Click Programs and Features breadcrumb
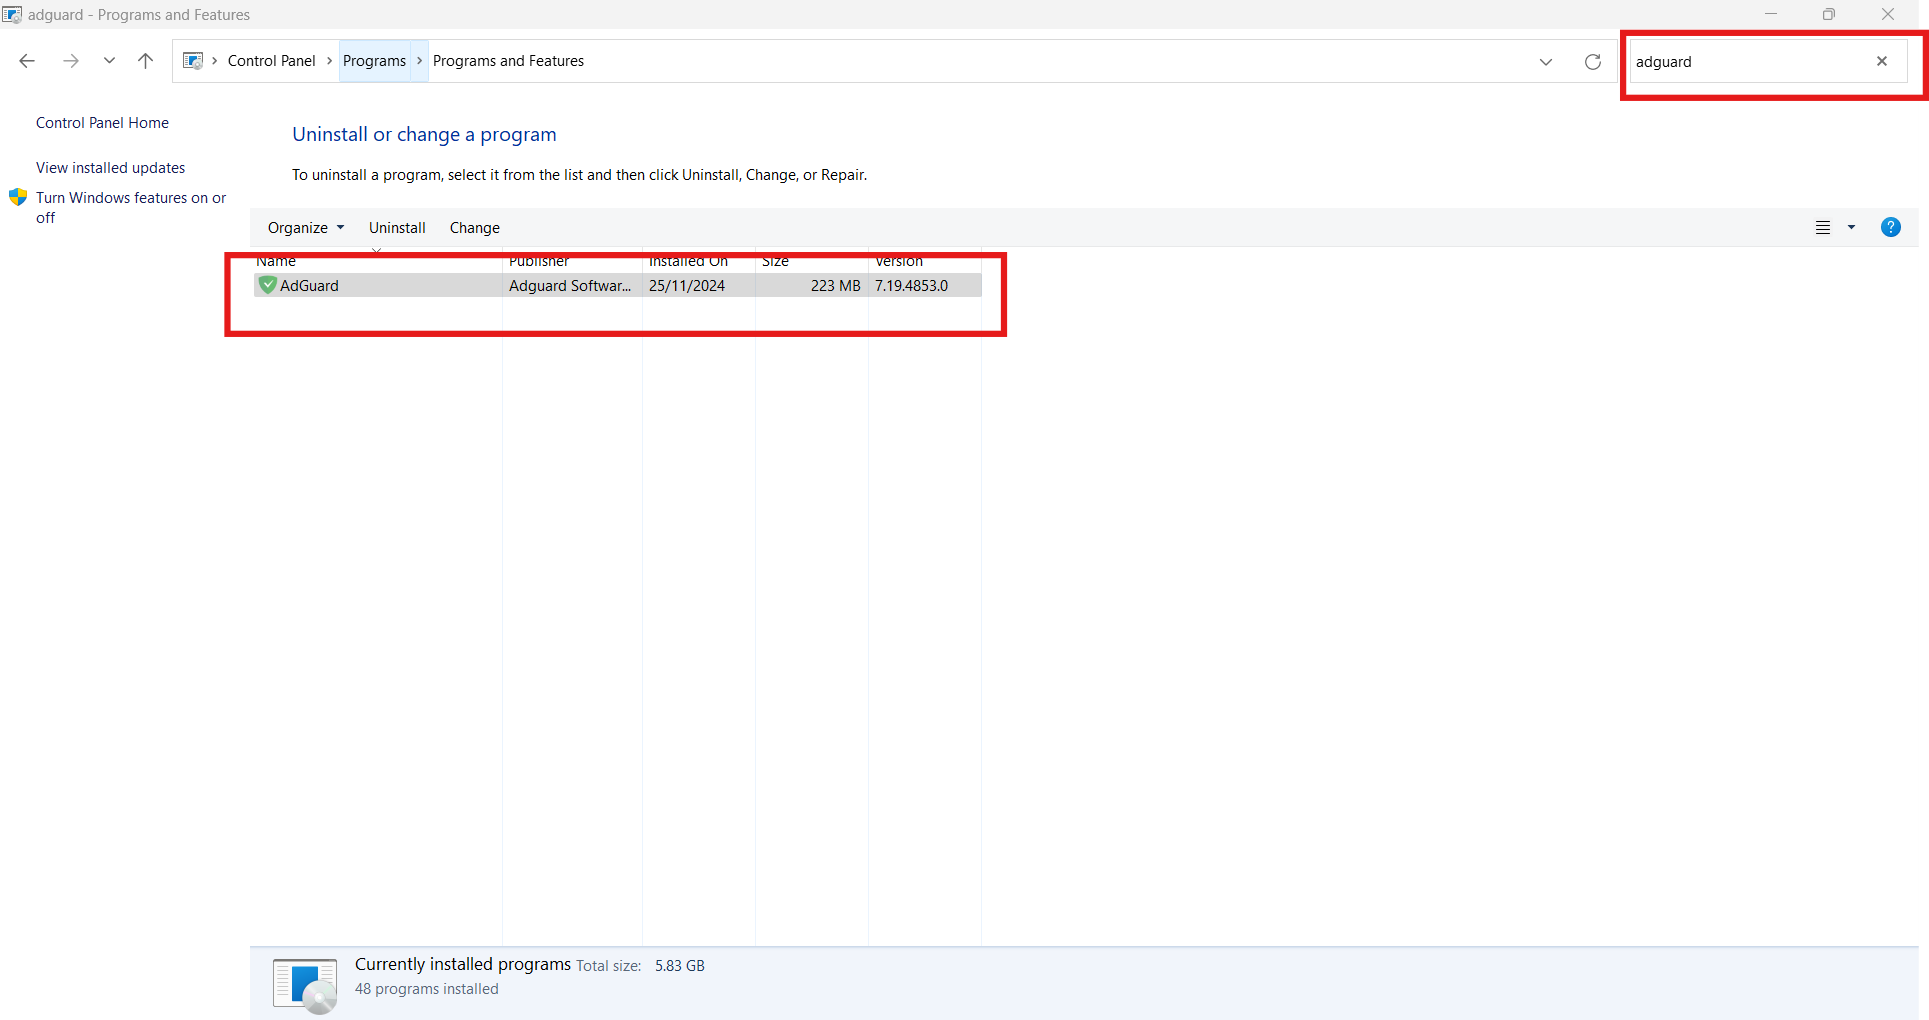 pyautogui.click(x=508, y=61)
